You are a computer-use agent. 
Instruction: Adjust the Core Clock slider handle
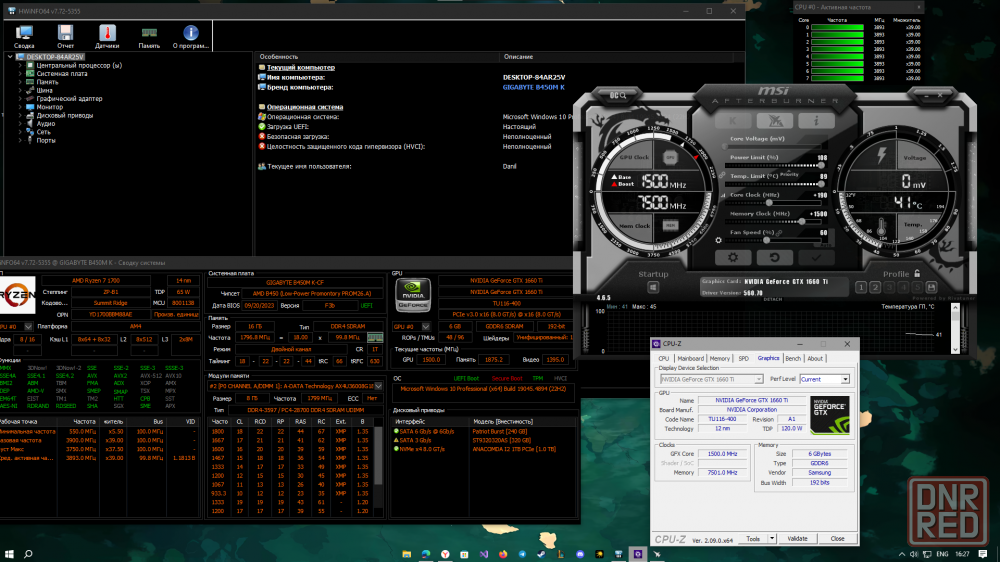(770, 203)
